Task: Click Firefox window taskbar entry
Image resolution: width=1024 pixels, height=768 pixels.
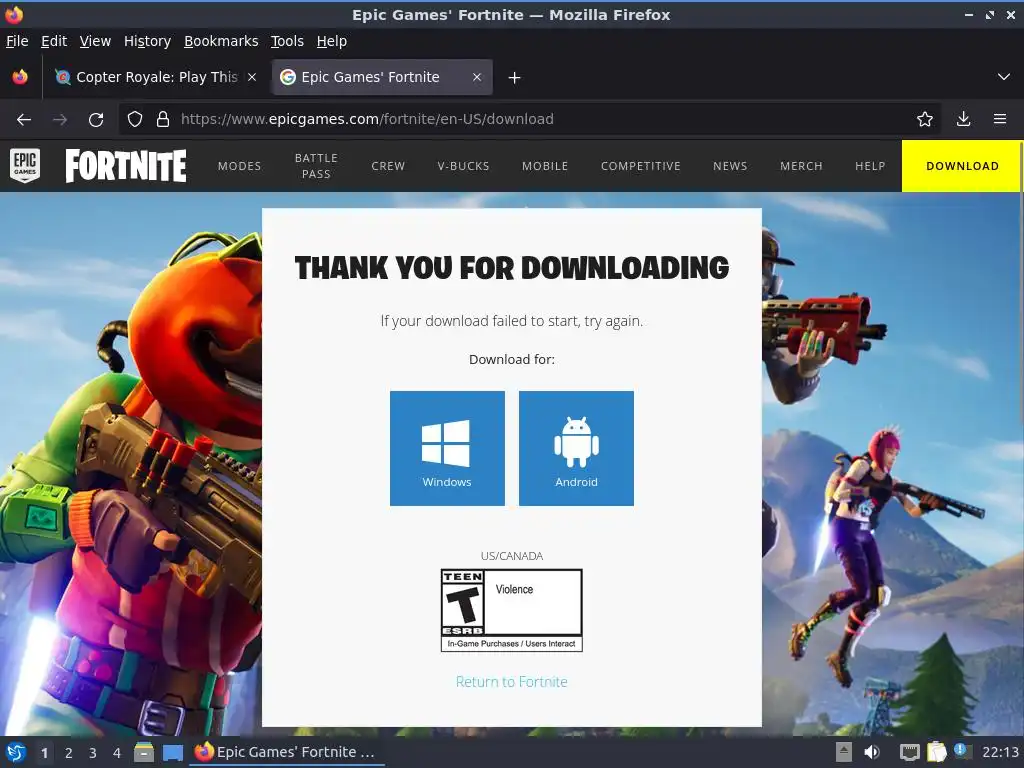Action: pos(287,752)
